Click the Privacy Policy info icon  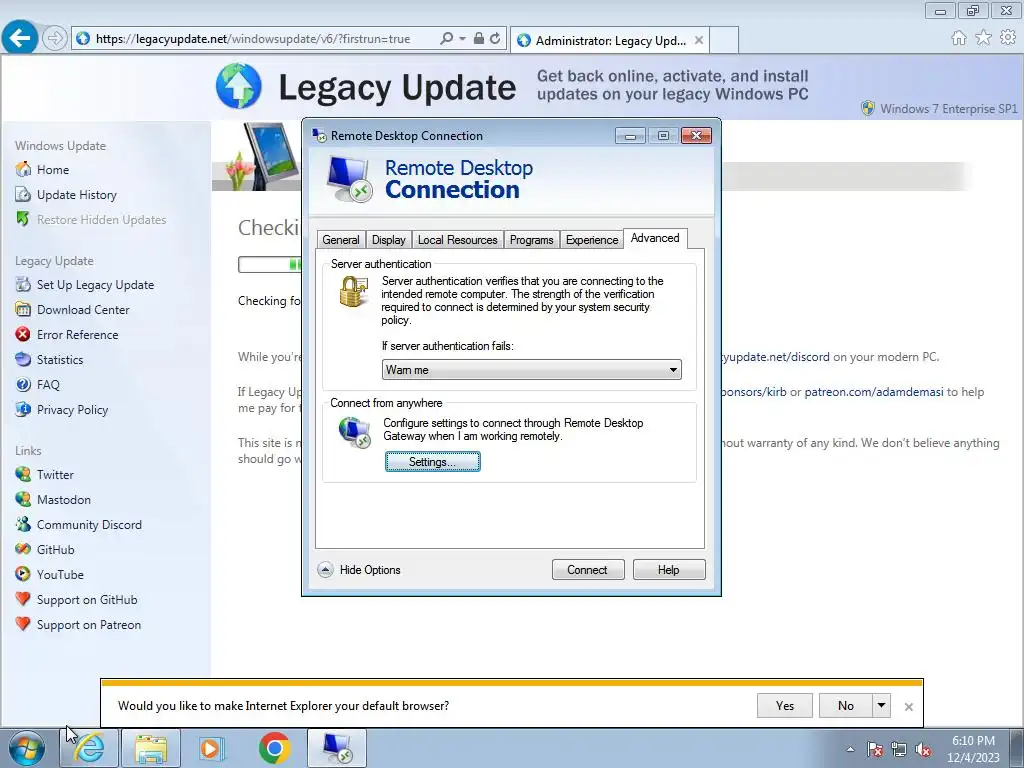point(23,409)
